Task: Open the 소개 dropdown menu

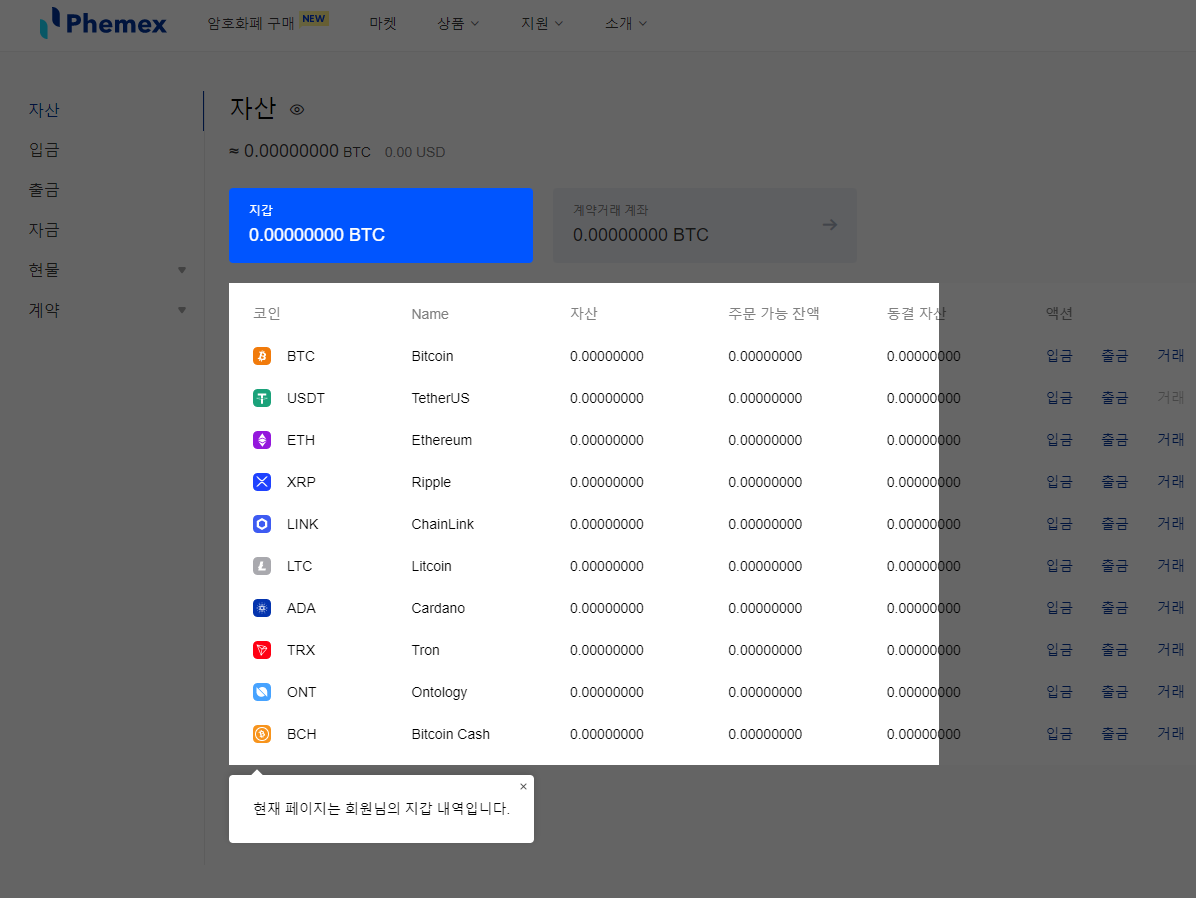Action: coord(626,24)
